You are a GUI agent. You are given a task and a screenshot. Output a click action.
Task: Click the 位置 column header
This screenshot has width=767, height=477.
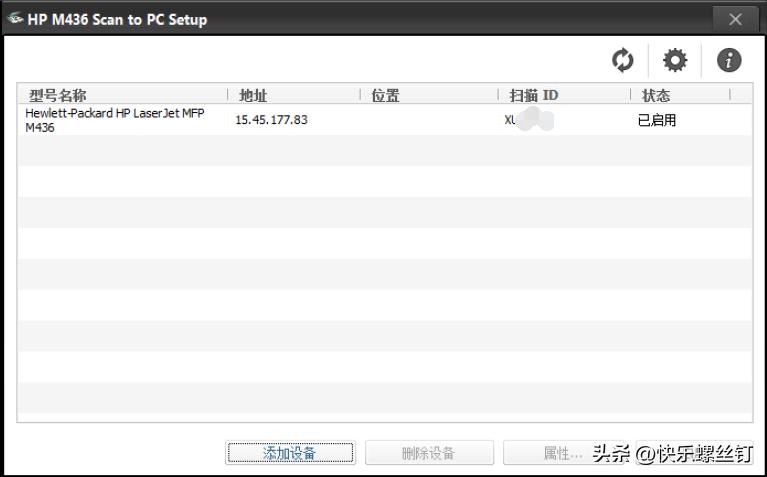click(386, 96)
